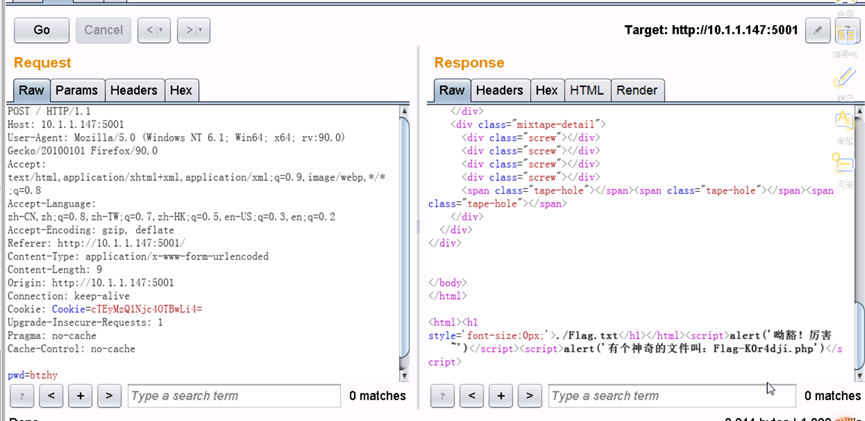View the Response HTML tab
The image size is (865, 421).
pyautogui.click(x=588, y=90)
